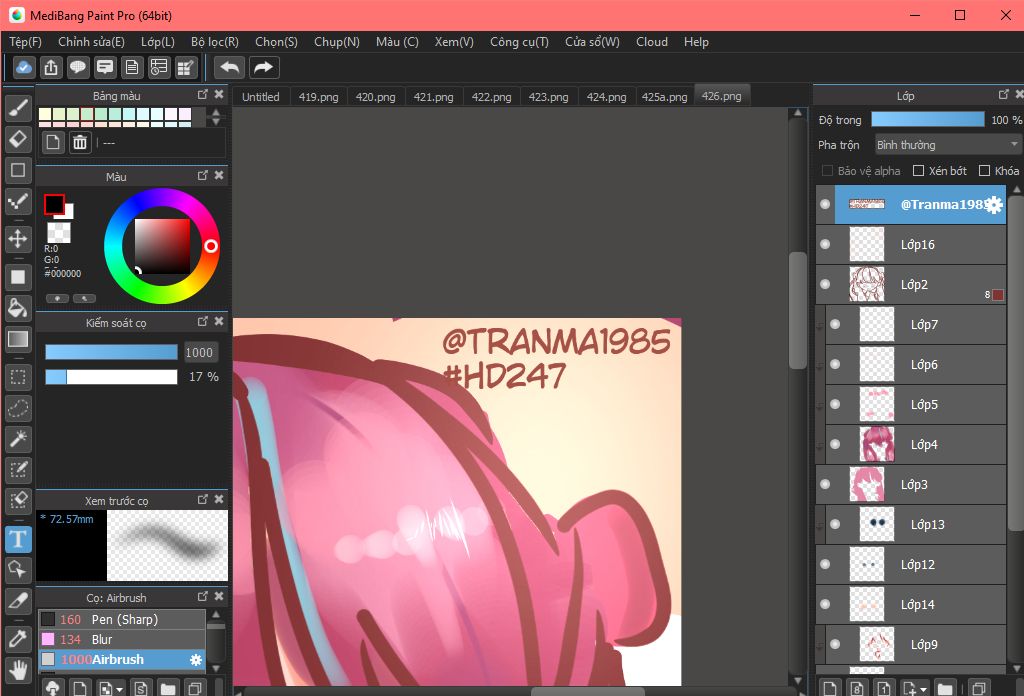Open the Help menu
This screenshot has width=1024, height=696.
[x=696, y=42]
